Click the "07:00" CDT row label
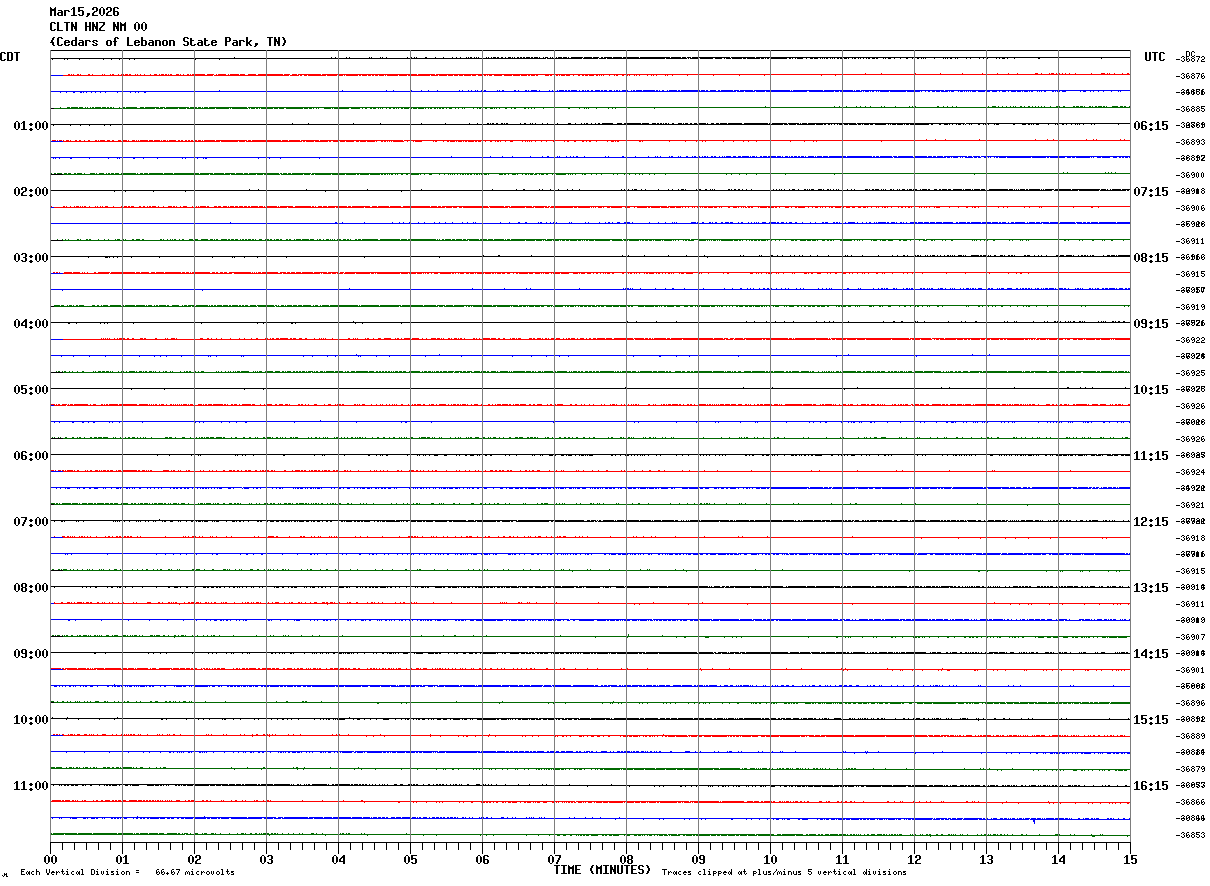The width and height of the screenshot is (1210, 886). 31,522
